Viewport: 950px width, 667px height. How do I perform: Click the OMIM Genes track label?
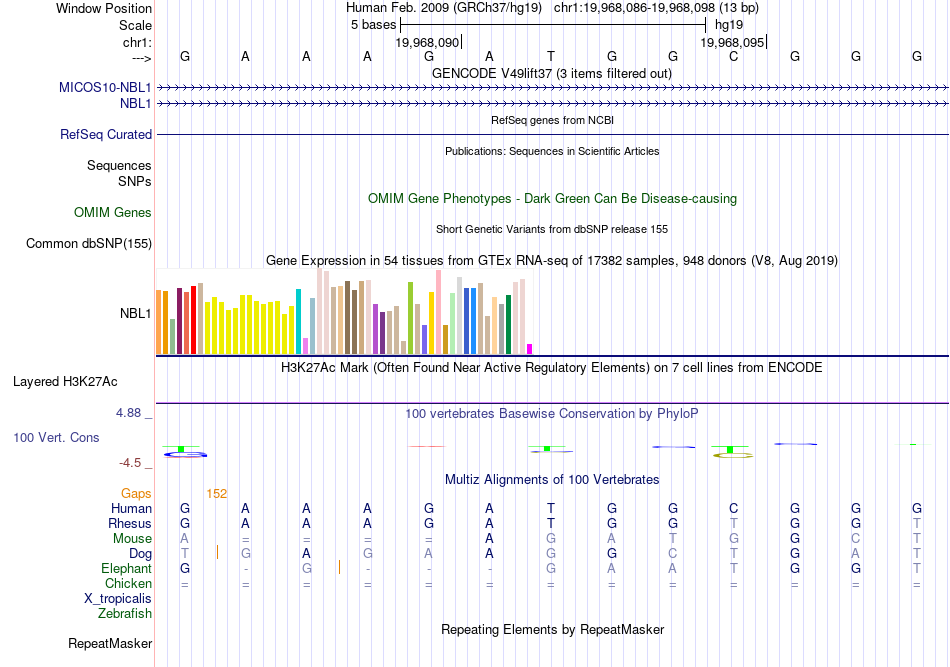point(112,213)
